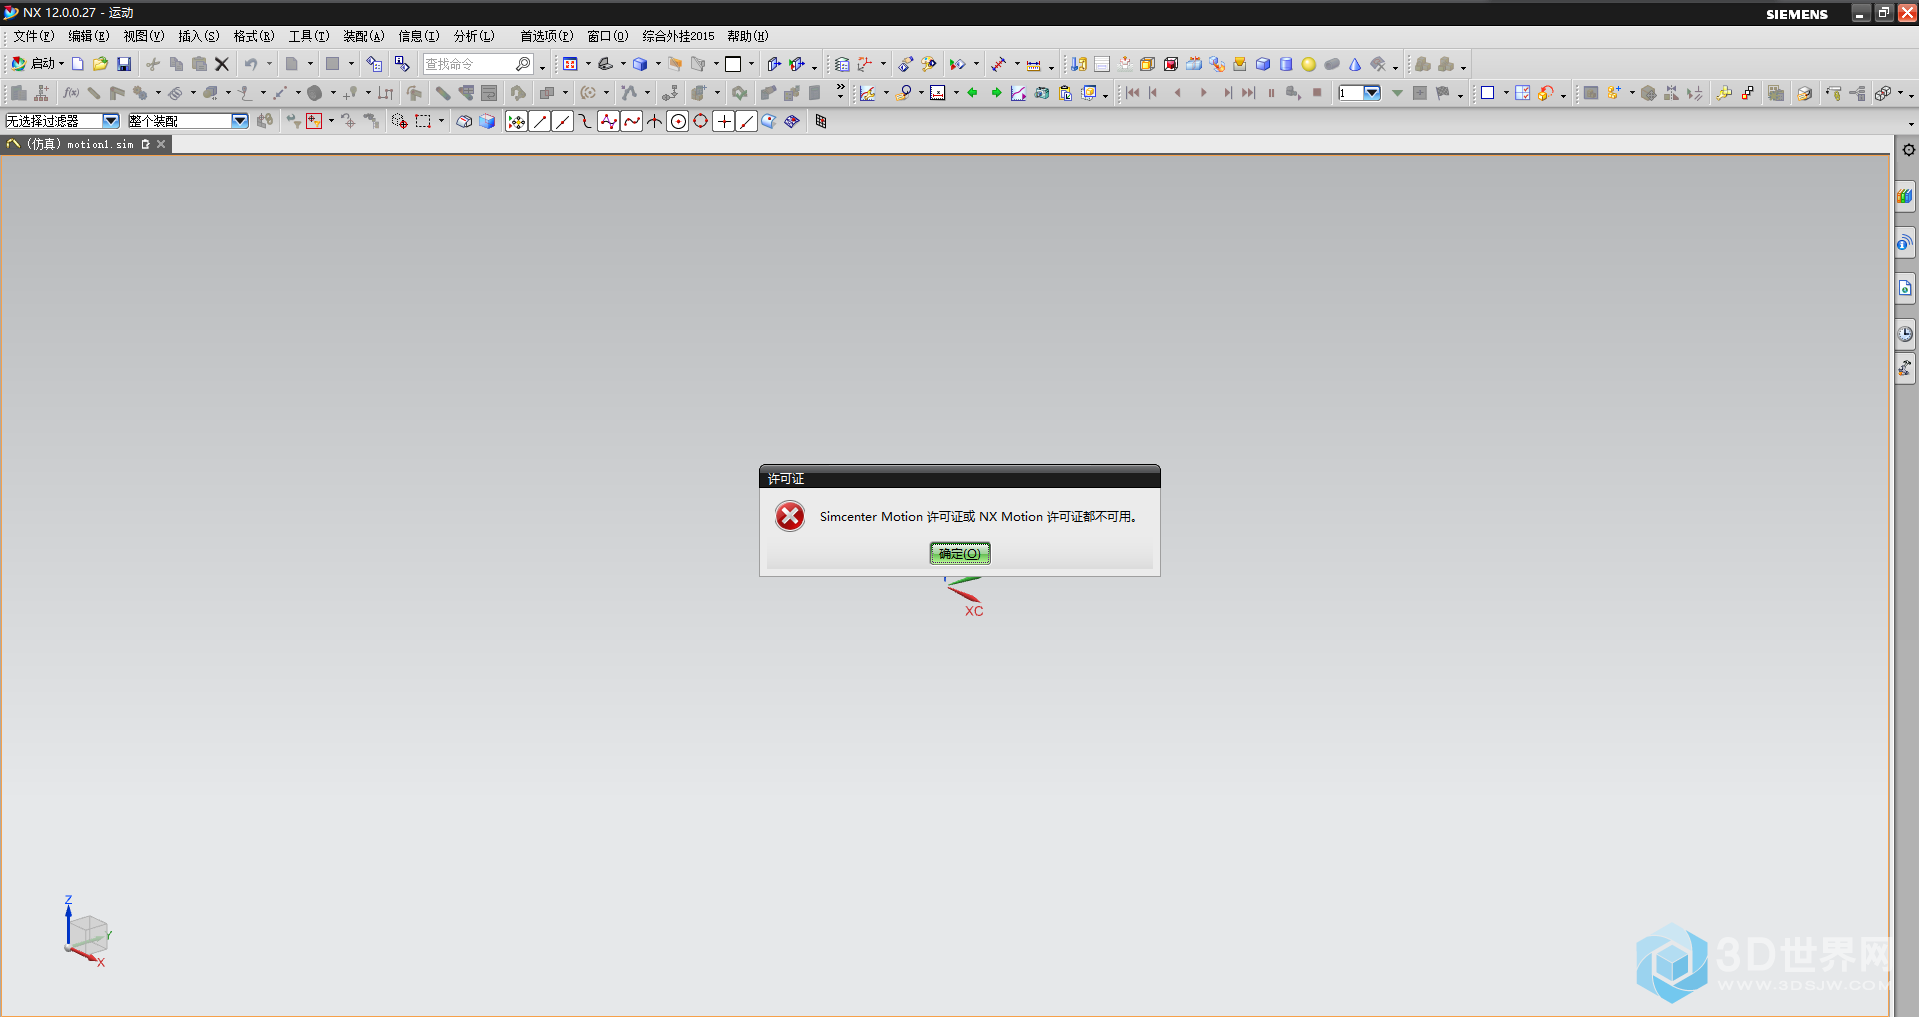Open the 无选择过滤器 selection filter dropdown

62,121
